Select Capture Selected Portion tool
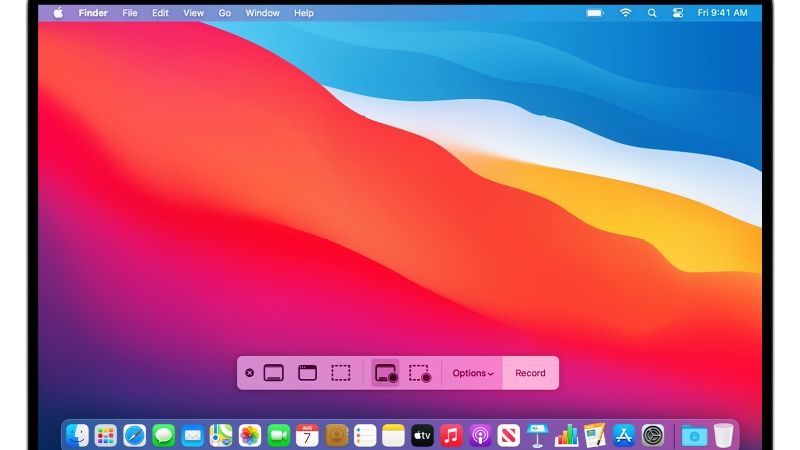 [x=341, y=373]
